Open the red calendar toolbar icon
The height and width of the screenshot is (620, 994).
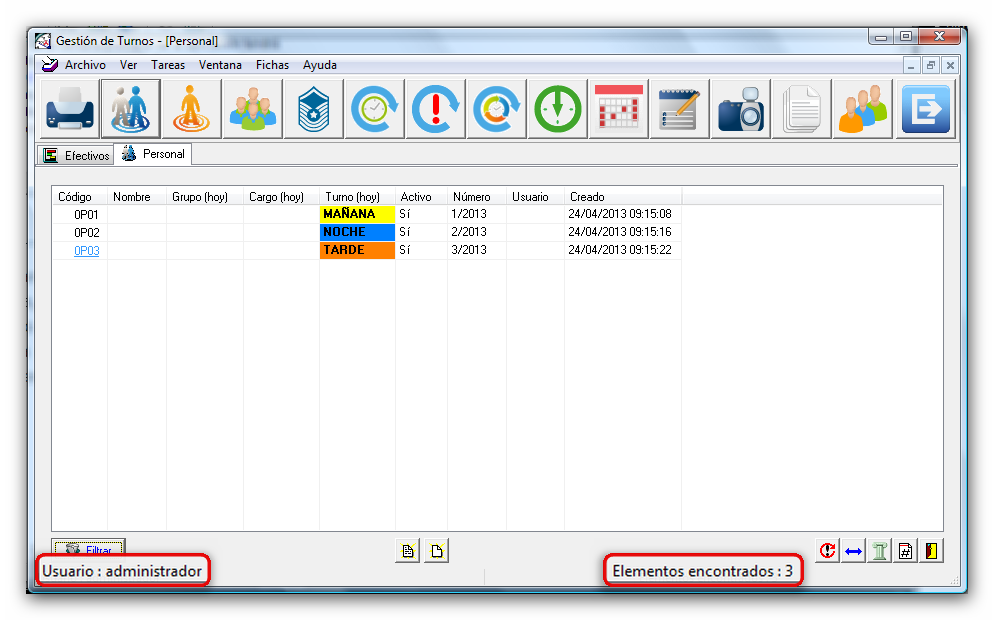[618, 109]
